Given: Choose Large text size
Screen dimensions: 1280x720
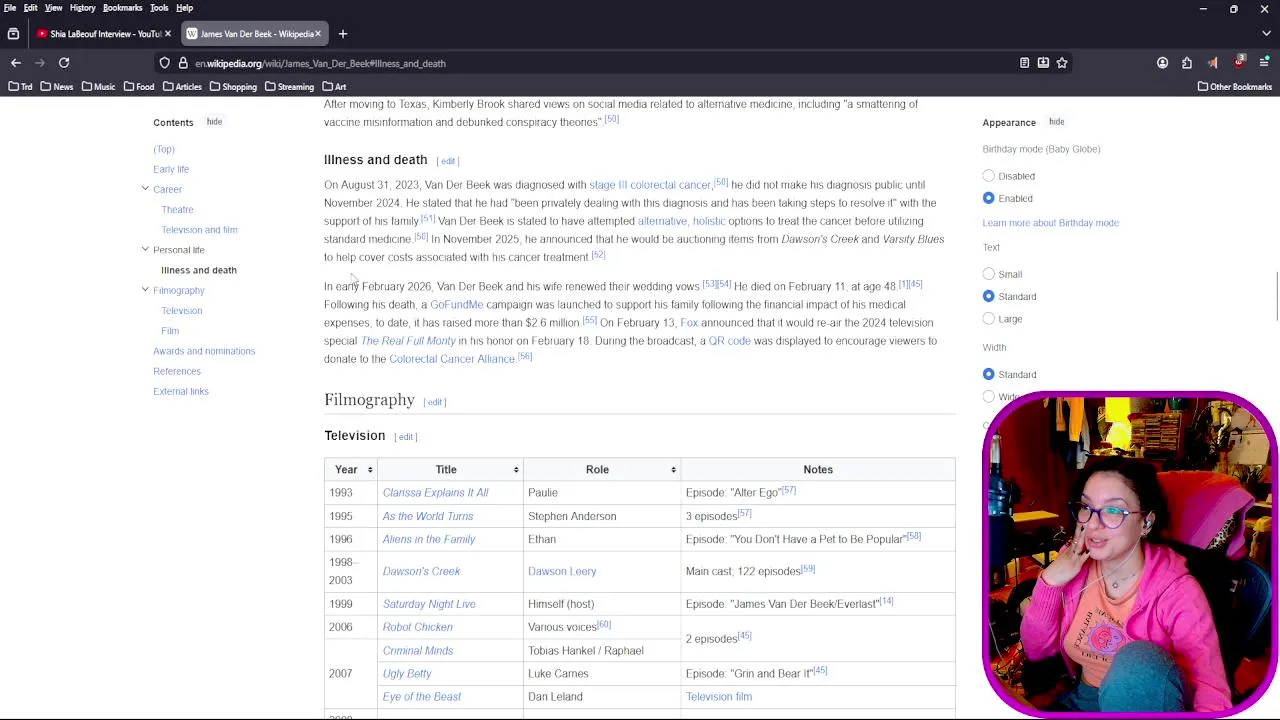Looking at the screenshot, I should pyautogui.click(x=989, y=319).
